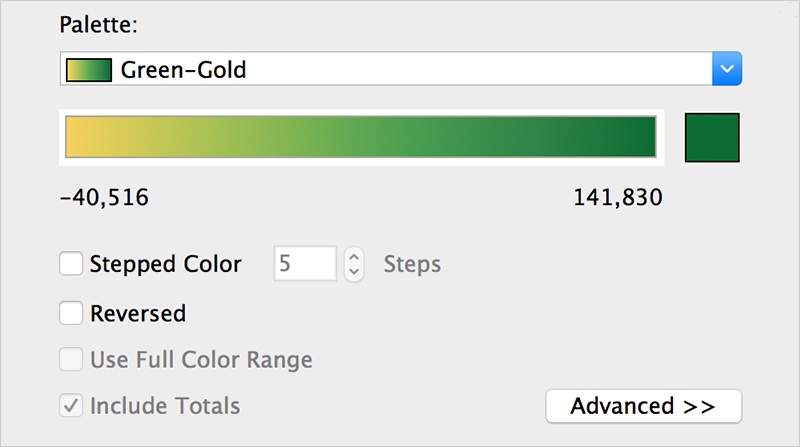Toggle the Reversed checkbox
Screen dimensions: 800x447
[x=71, y=313]
